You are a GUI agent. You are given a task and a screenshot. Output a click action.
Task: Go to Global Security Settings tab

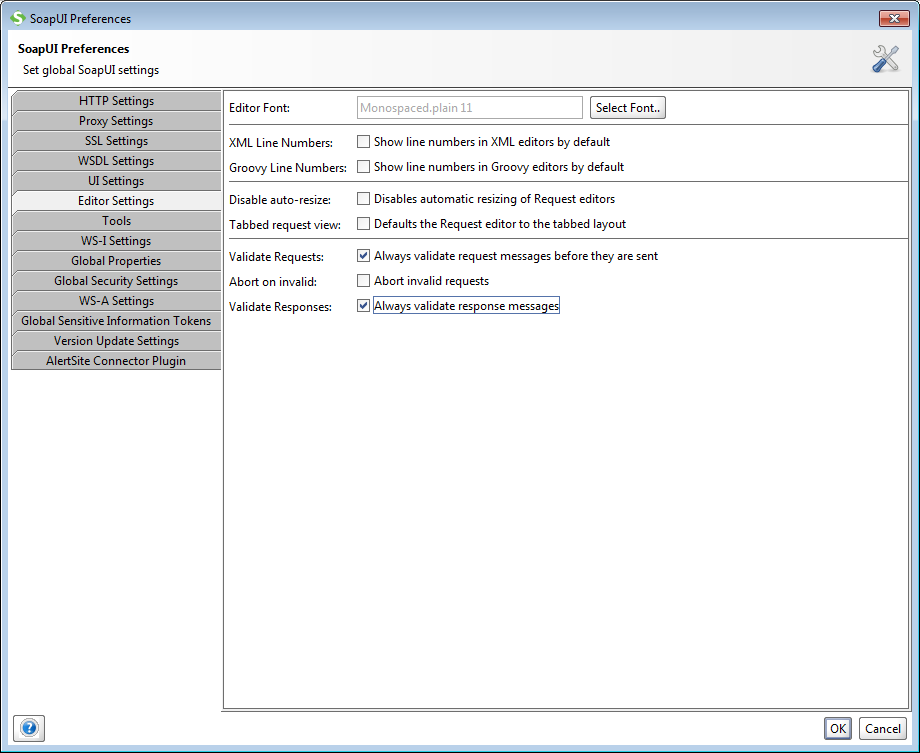click(x=116, y=281)
